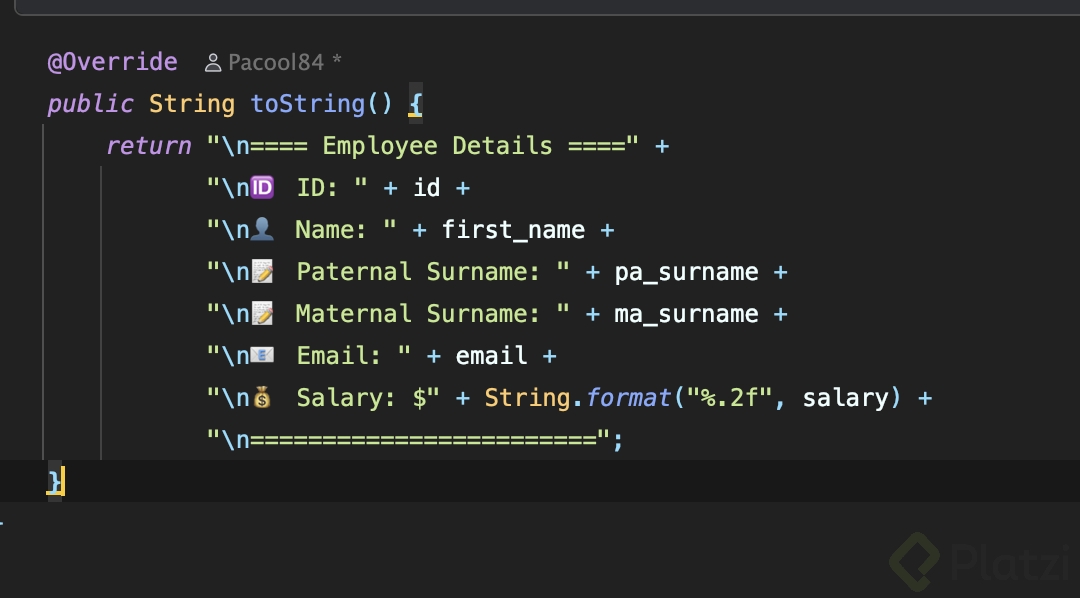Click the pa_surname variable
This screenshot has height=598, width=1080.
[686, 272]
